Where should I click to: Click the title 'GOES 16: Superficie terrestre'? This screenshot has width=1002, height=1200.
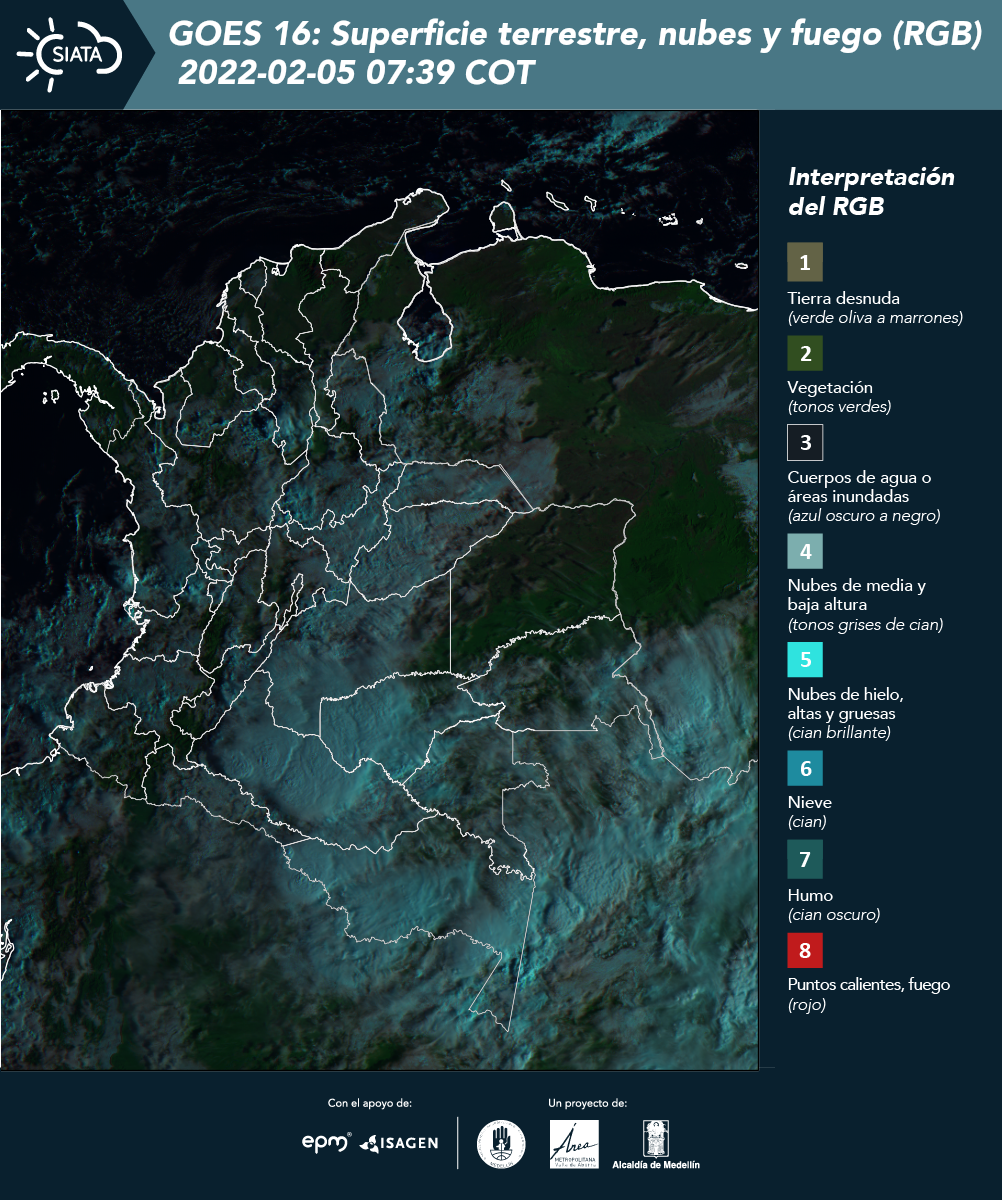[576, 35]
